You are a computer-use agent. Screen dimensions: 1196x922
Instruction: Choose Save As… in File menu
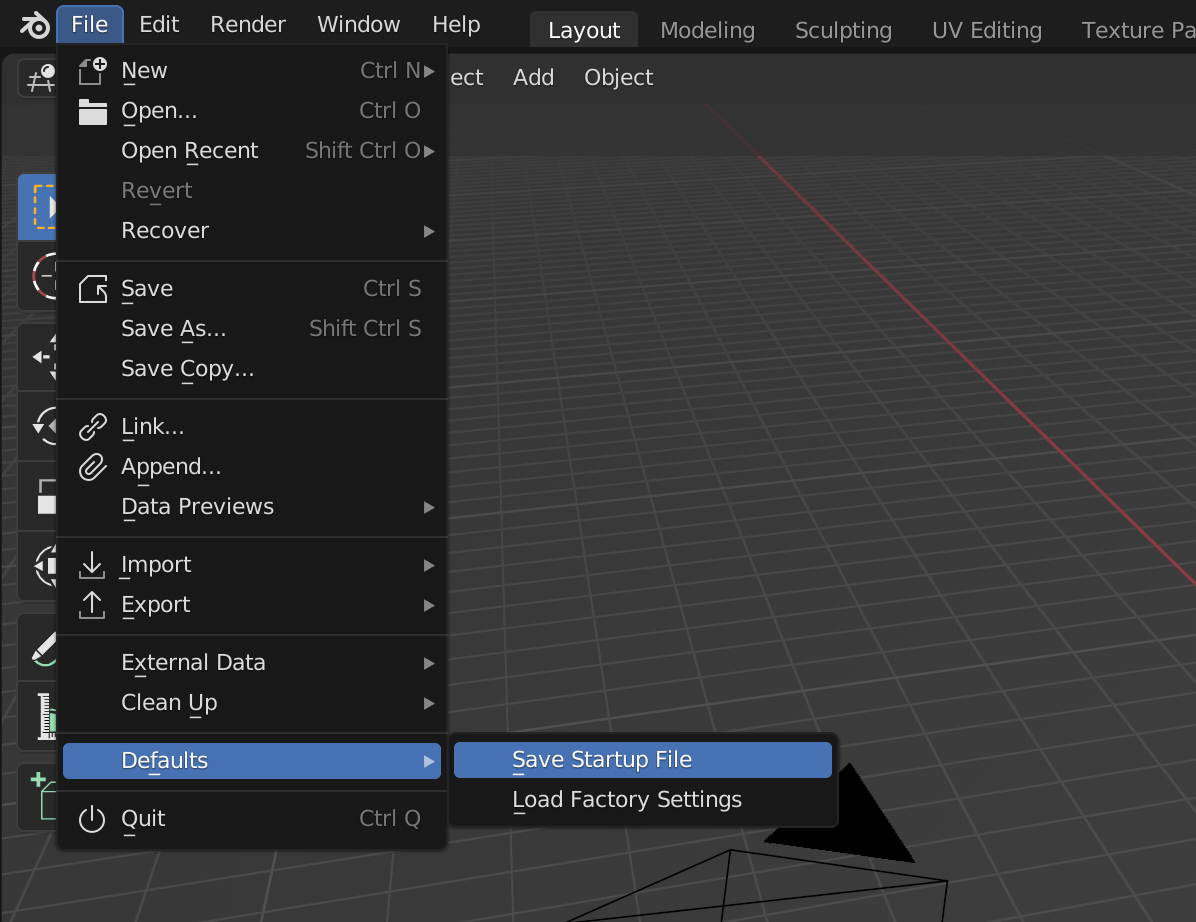(252, 329)
